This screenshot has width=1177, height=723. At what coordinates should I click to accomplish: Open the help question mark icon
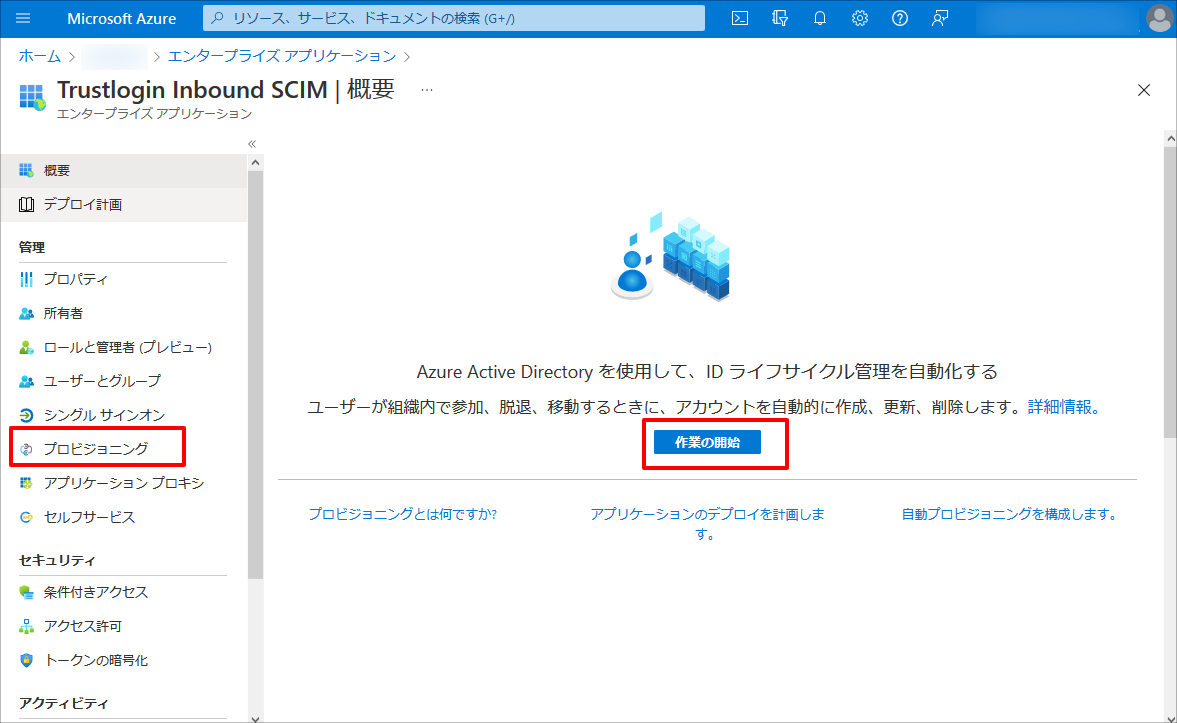tap(899, 18)
